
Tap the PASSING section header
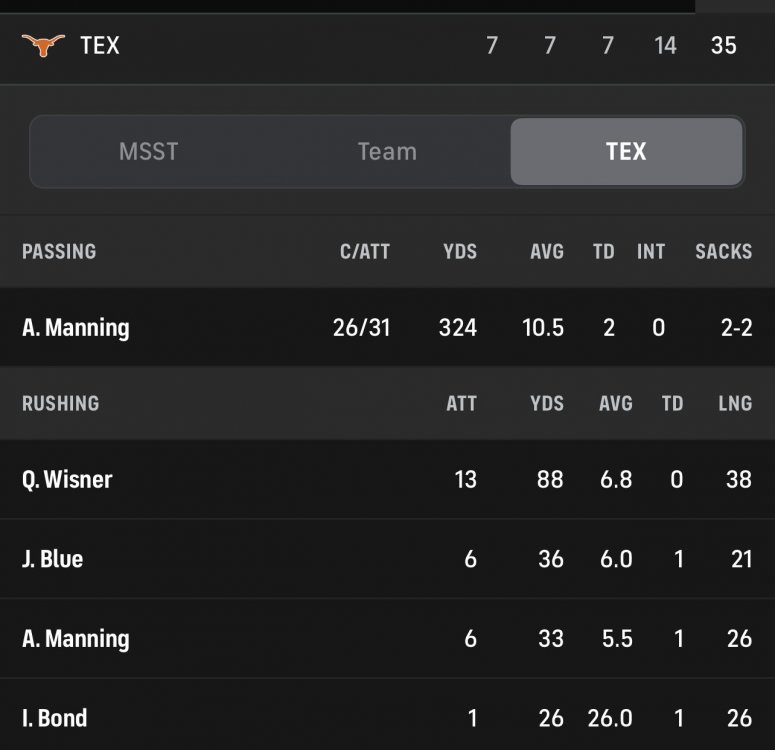pyautogui.click(x=59, y=252)
